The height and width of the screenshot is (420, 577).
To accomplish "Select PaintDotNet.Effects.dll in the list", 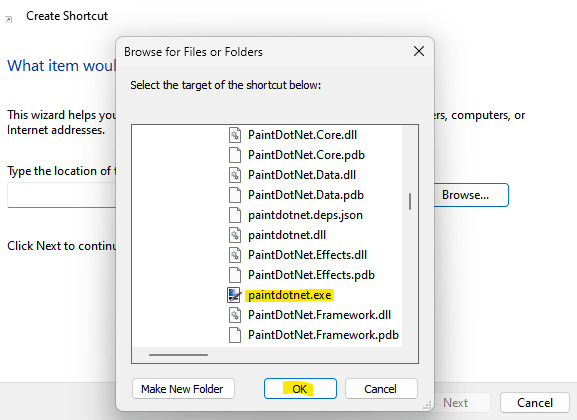I will pyautogui.click(x=307, y=255).
